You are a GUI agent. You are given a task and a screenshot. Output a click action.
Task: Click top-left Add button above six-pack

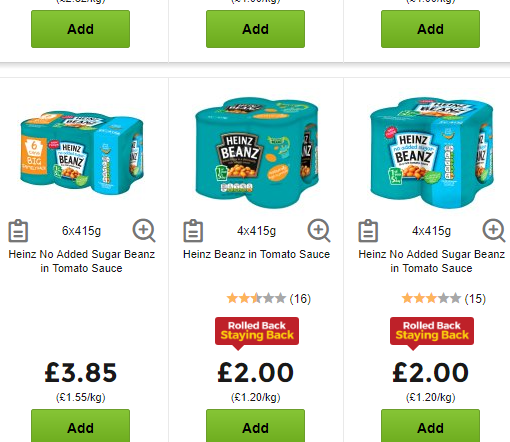tap(80, 29)
